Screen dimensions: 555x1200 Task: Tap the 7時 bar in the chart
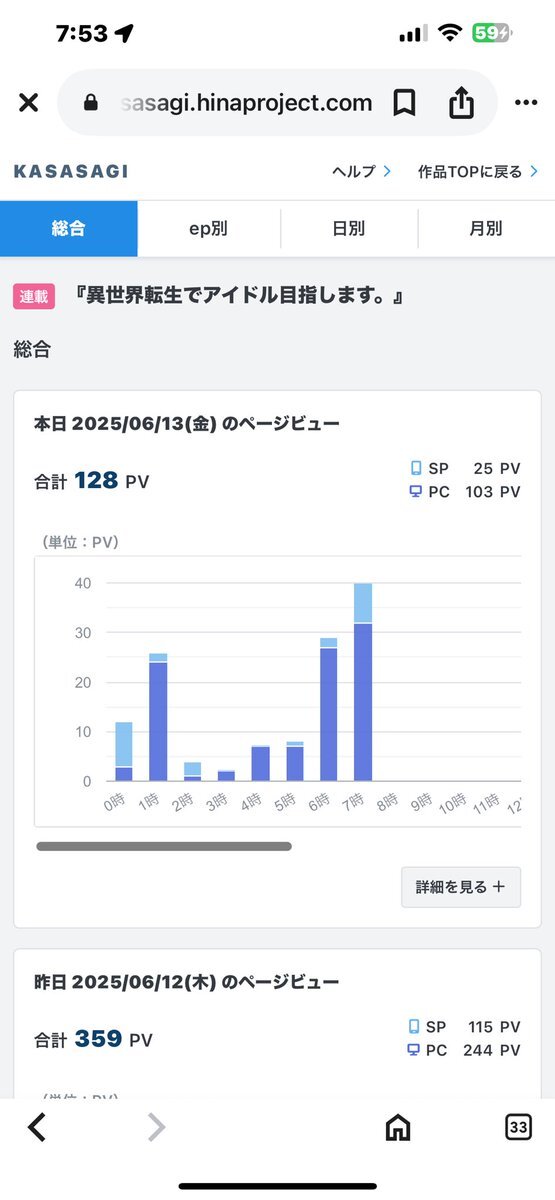(363, 682)
